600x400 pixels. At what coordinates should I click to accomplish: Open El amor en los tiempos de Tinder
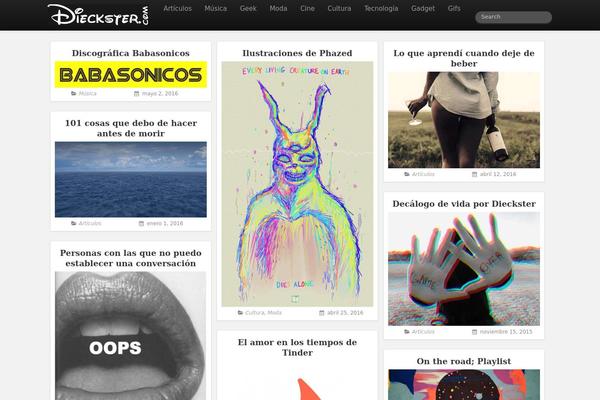point(297,348)
